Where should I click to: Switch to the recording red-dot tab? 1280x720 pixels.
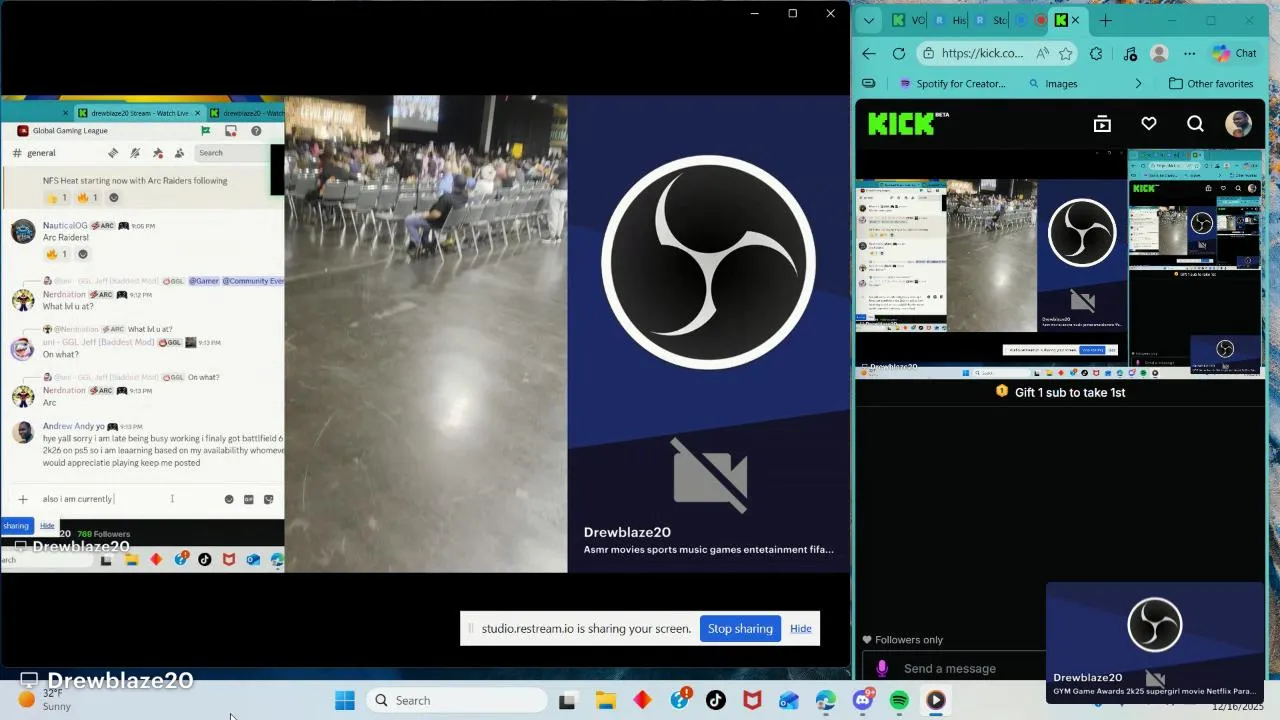(x=1040, y=20)
